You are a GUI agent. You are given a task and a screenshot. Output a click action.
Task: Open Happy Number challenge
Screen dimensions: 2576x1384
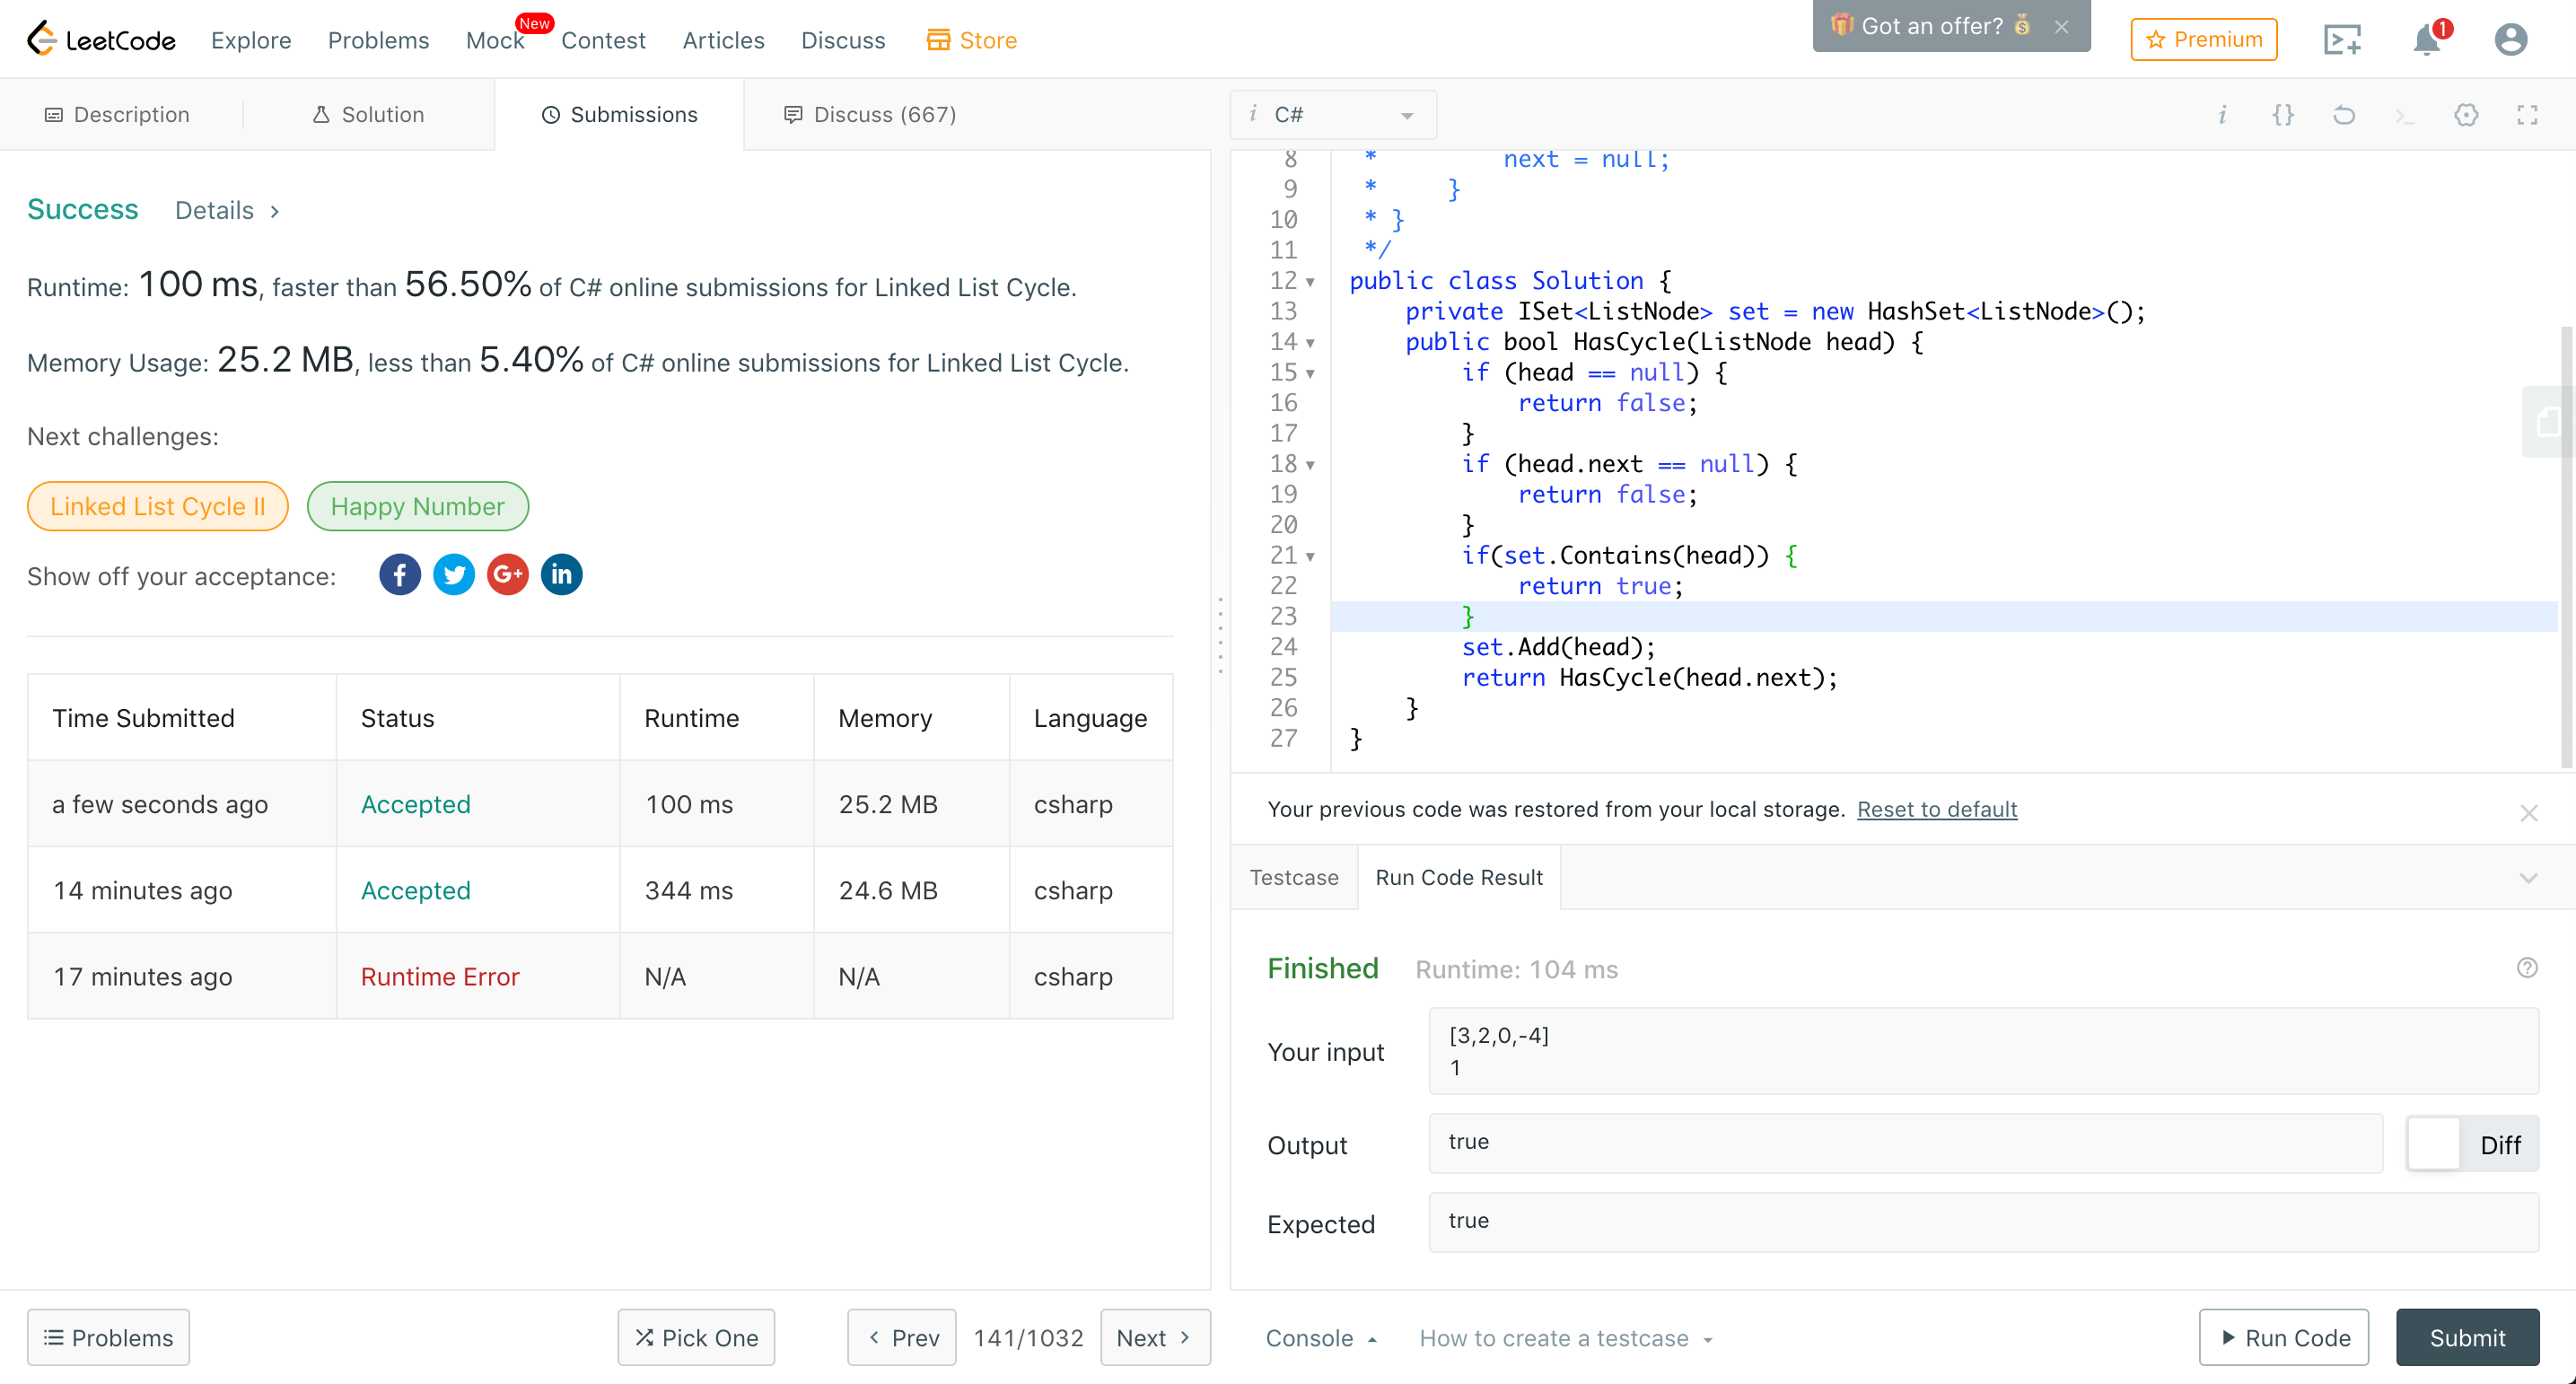click(x=418, y=506)
